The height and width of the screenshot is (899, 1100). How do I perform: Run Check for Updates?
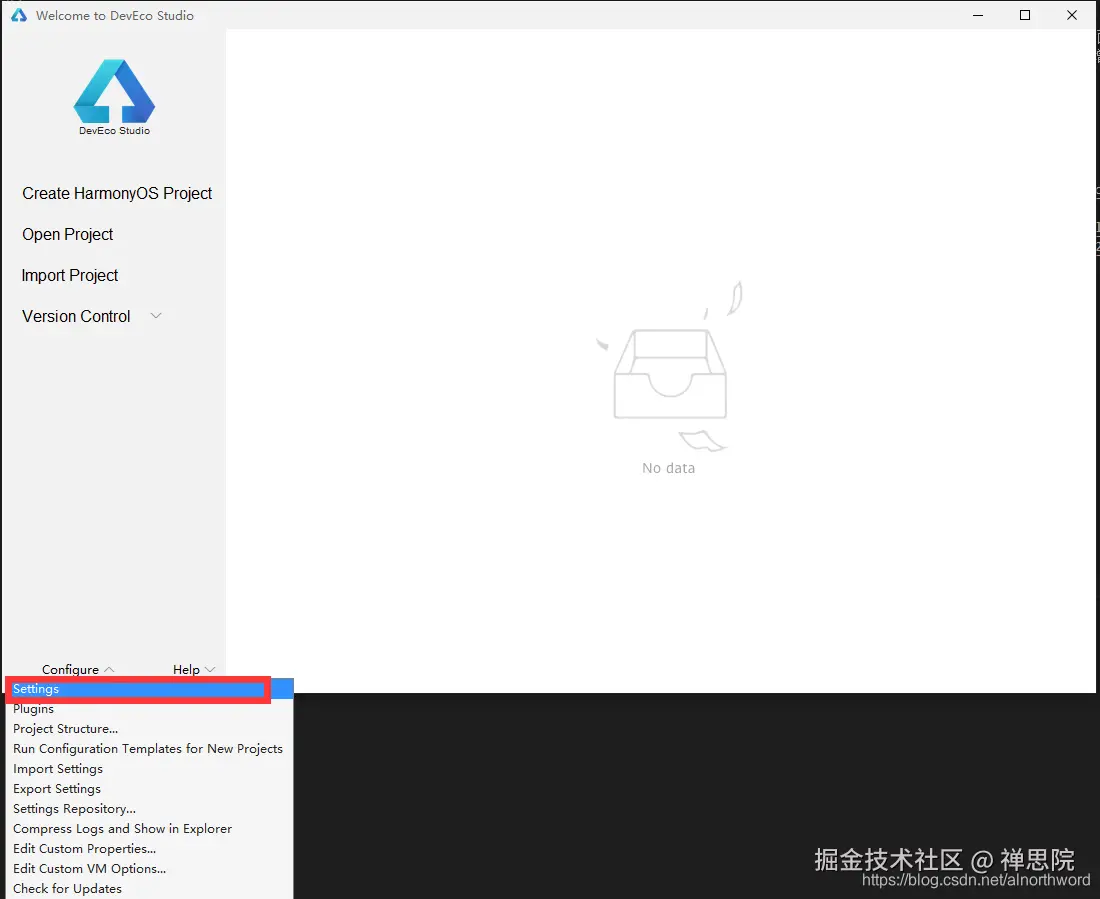[x=67, y=888]
